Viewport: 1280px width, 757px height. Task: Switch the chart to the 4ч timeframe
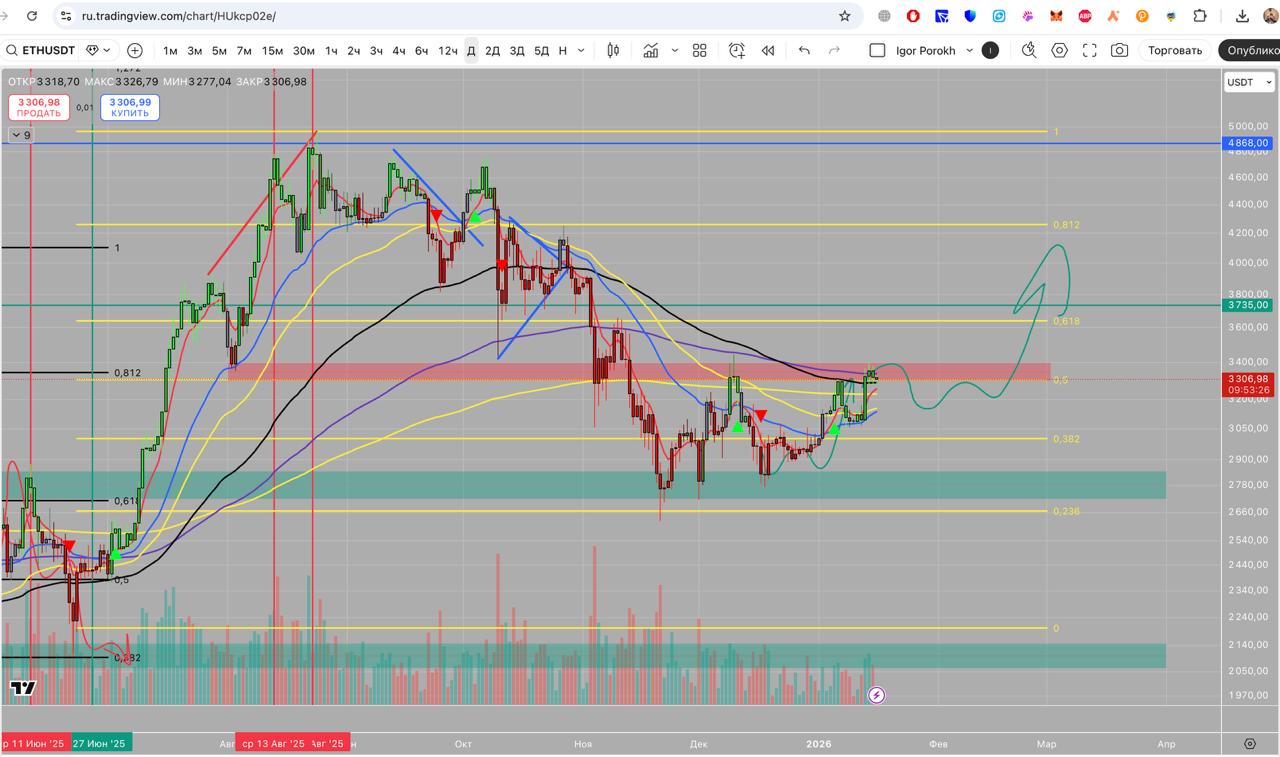pyautogui.click(x=399, y=51)
